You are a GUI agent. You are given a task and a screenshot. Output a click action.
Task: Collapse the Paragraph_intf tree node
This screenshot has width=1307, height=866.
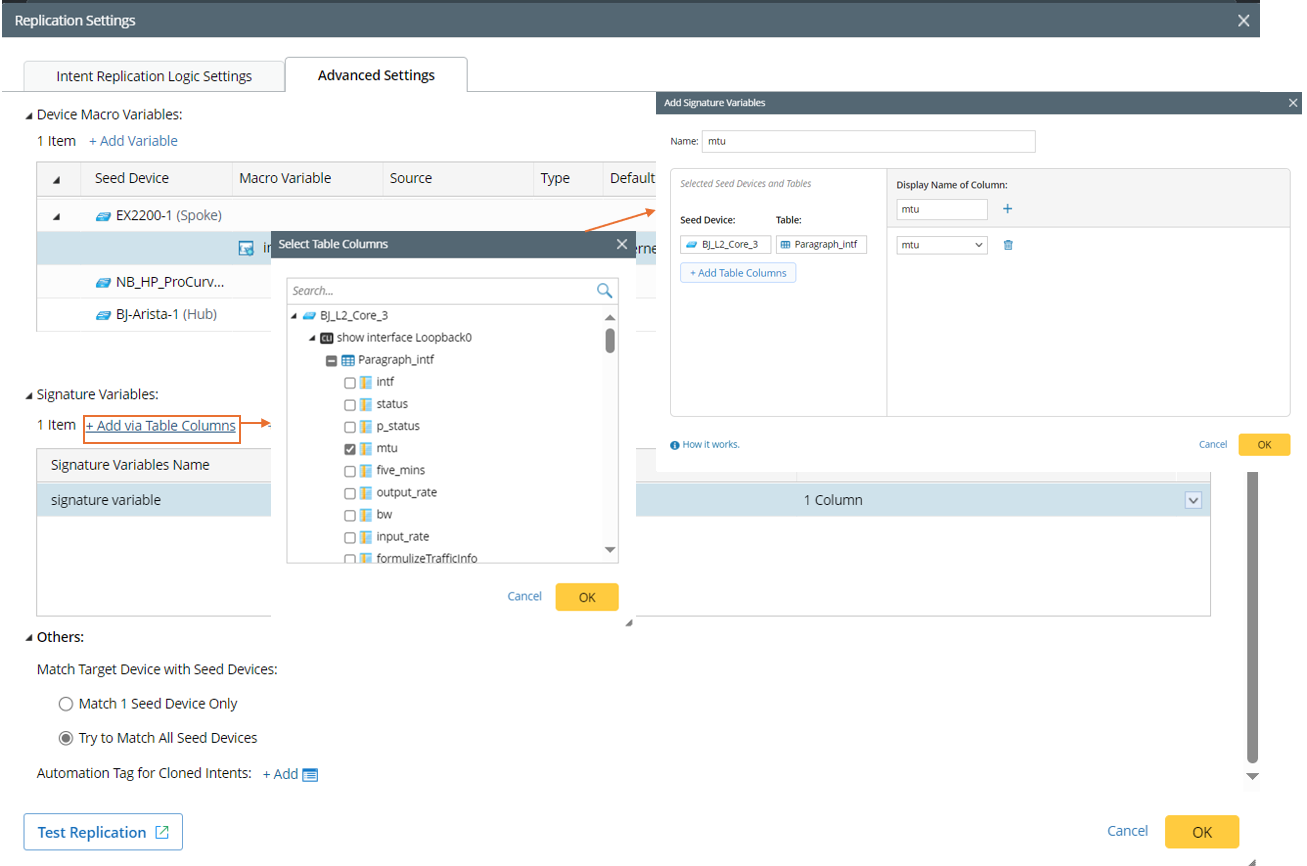click(x=330, y=360)
